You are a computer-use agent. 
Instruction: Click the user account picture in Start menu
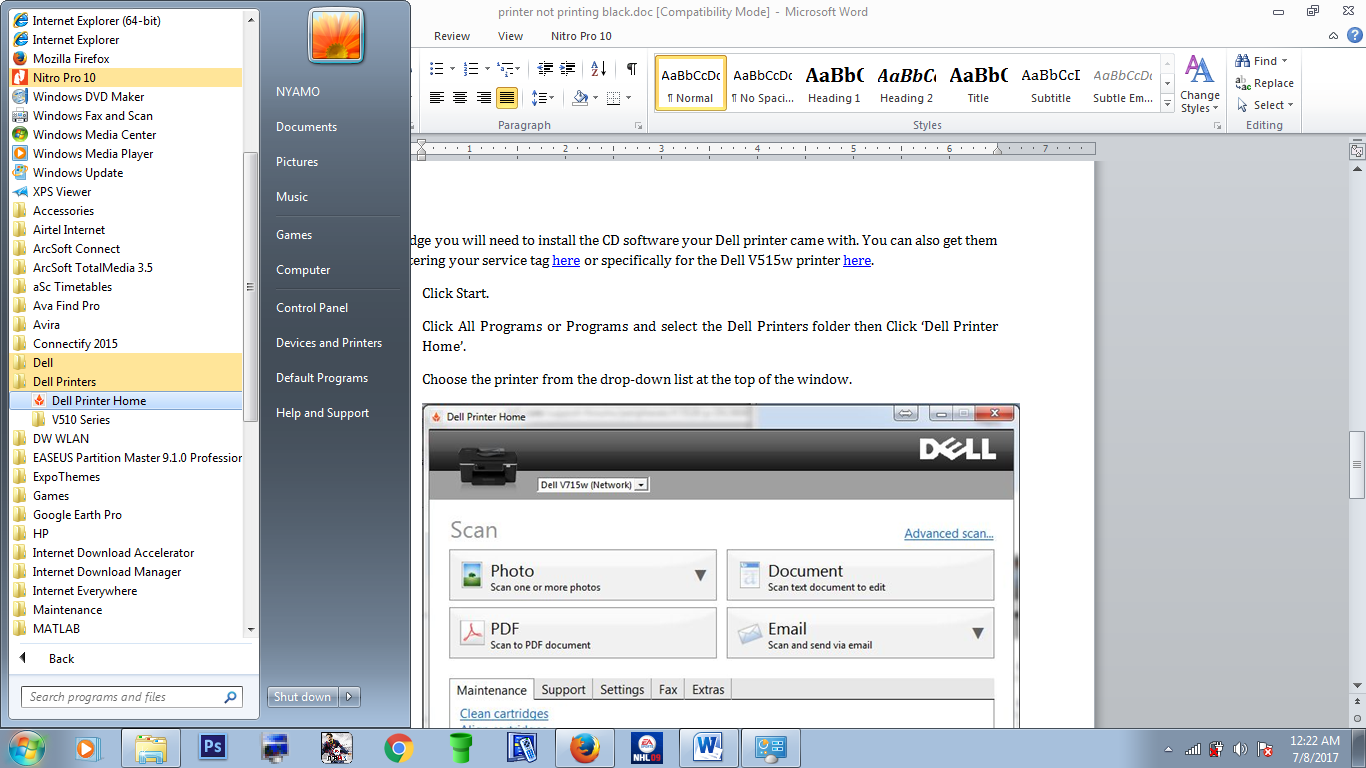336,35
